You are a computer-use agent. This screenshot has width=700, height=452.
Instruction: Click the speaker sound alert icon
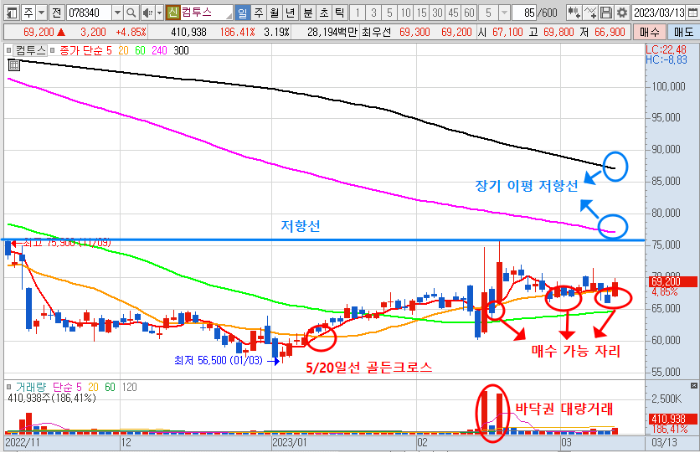[147, 13]
